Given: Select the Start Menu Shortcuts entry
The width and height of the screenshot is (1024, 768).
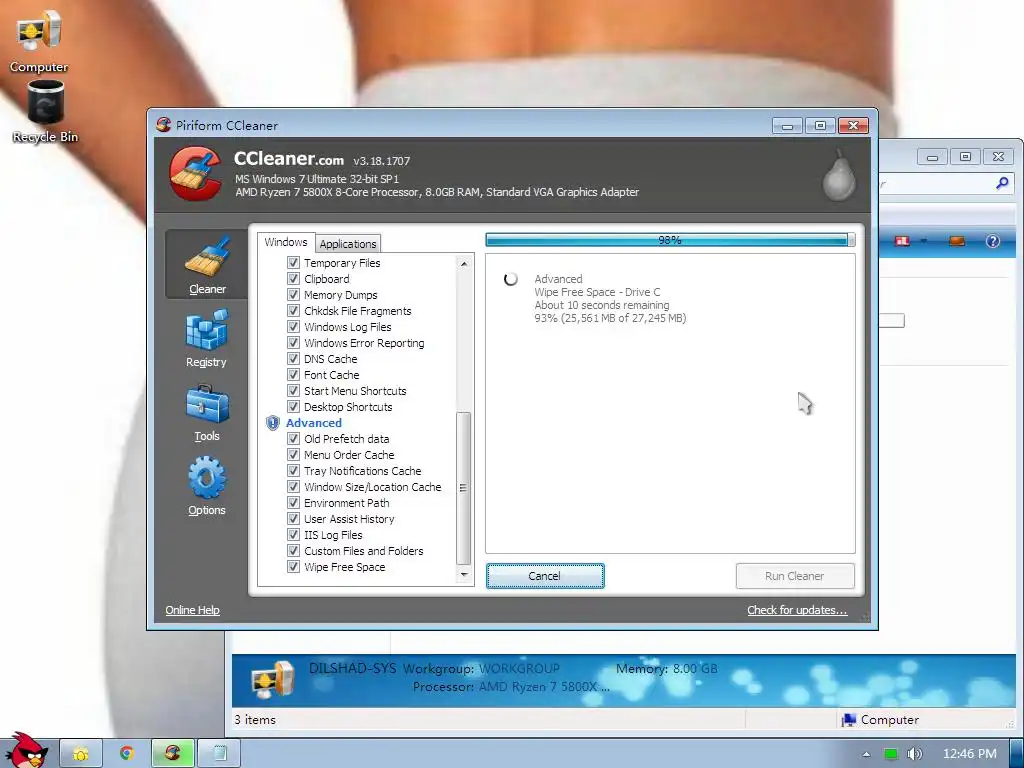Looking at the screenshot, I should click(355, 391).
